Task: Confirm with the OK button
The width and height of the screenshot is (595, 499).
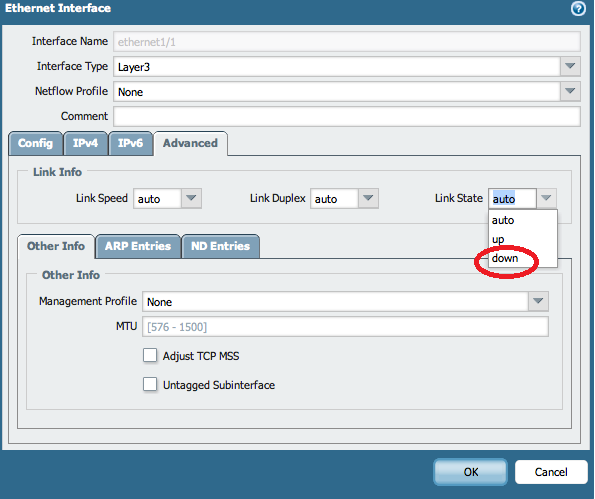Action: pyautogui.click(x=471, y=472)
